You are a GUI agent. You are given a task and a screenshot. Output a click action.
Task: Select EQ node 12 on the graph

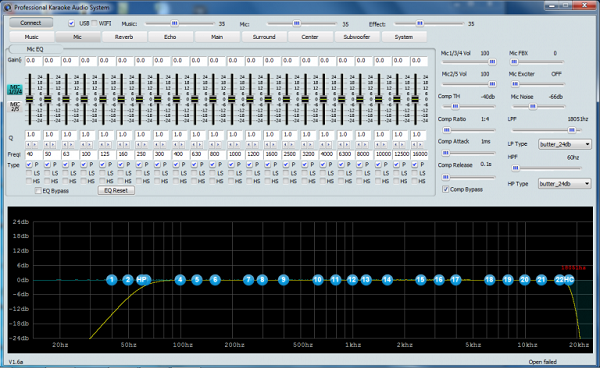pyautogui.click(x=352, y=280)
